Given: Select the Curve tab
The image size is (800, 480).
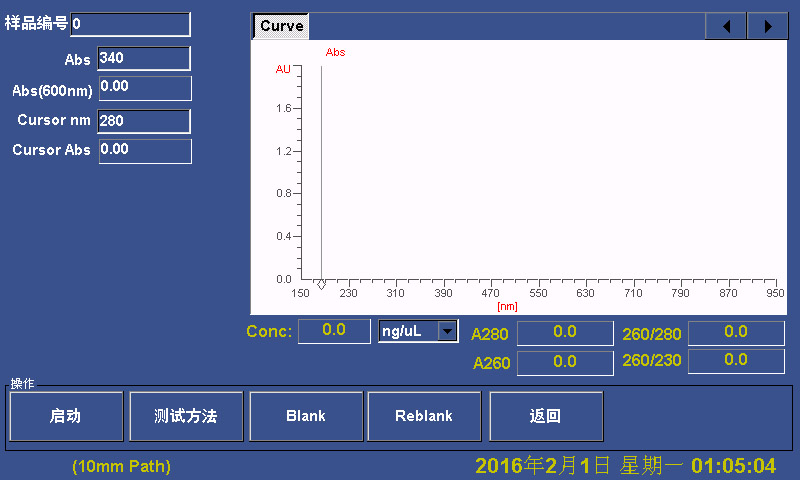Looking at the screenshot, I should 281,26.
